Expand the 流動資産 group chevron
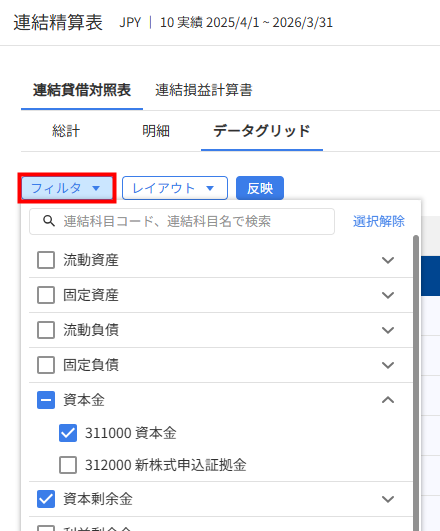Viewport: 440px width, 531px height. 388,260
